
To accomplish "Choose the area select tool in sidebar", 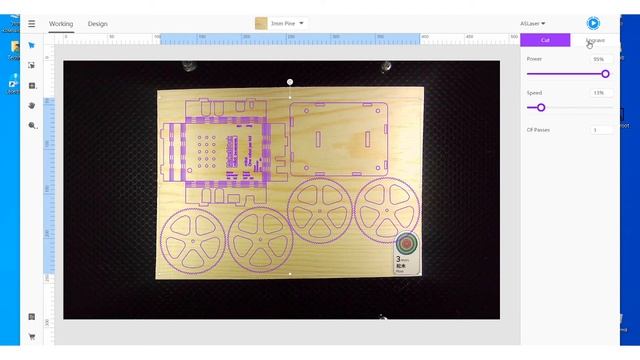I will point(31,65).
